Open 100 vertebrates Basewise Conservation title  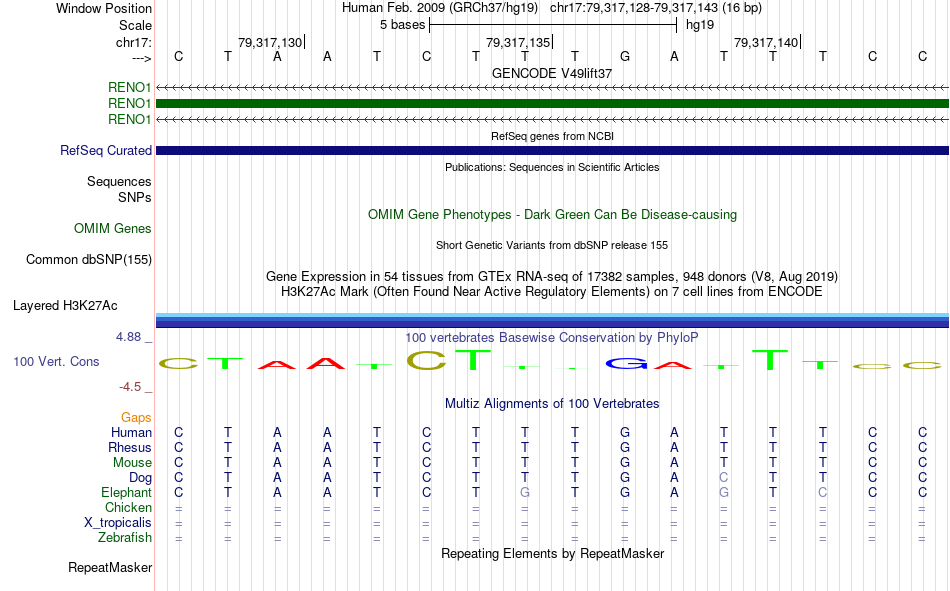point(552,338)
